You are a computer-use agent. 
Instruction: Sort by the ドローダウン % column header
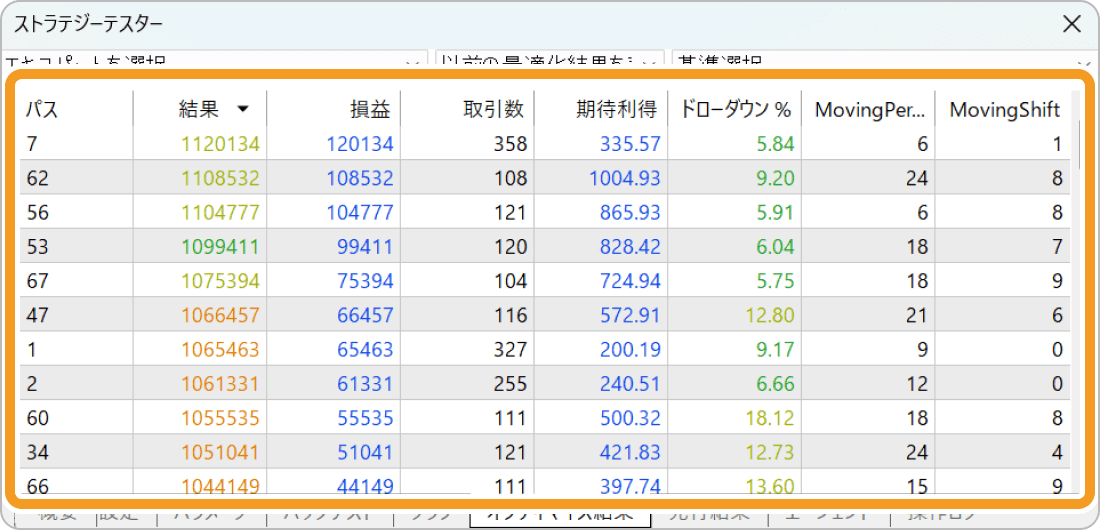(x=735, y=109)
